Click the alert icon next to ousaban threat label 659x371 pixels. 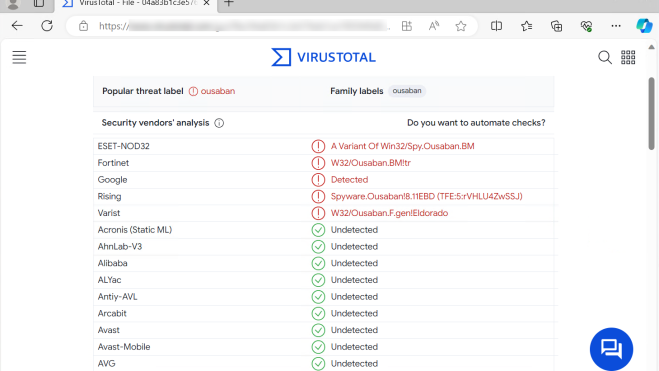pyautogui.click(x=193, y=91)
